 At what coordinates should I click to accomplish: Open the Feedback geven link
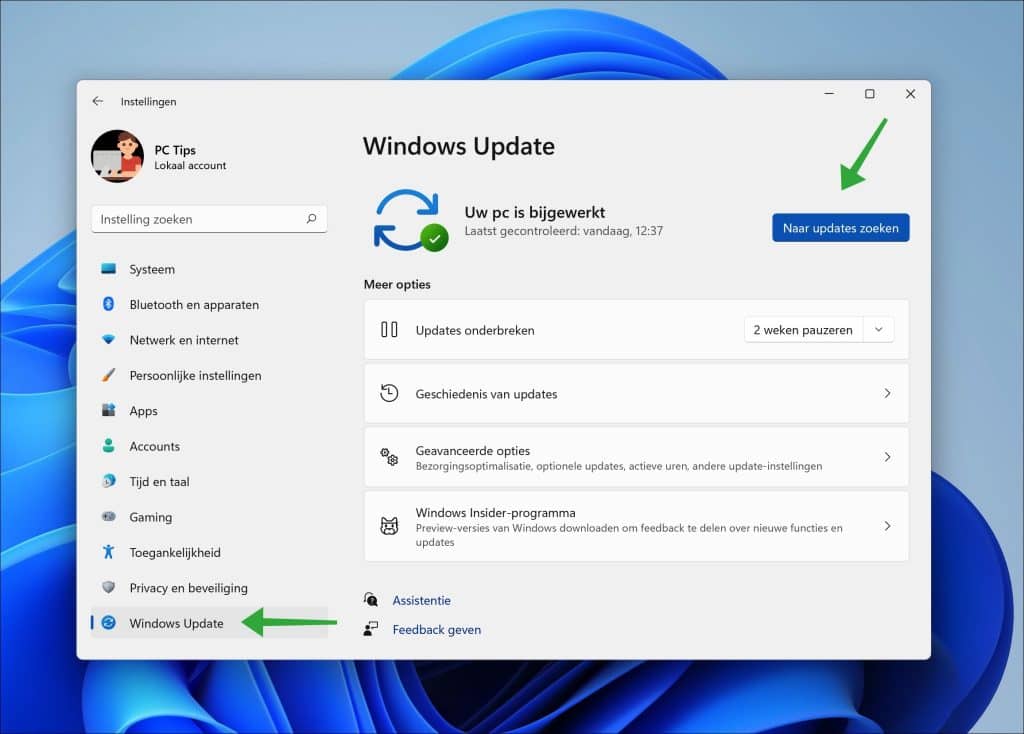(x=438, y=629)
